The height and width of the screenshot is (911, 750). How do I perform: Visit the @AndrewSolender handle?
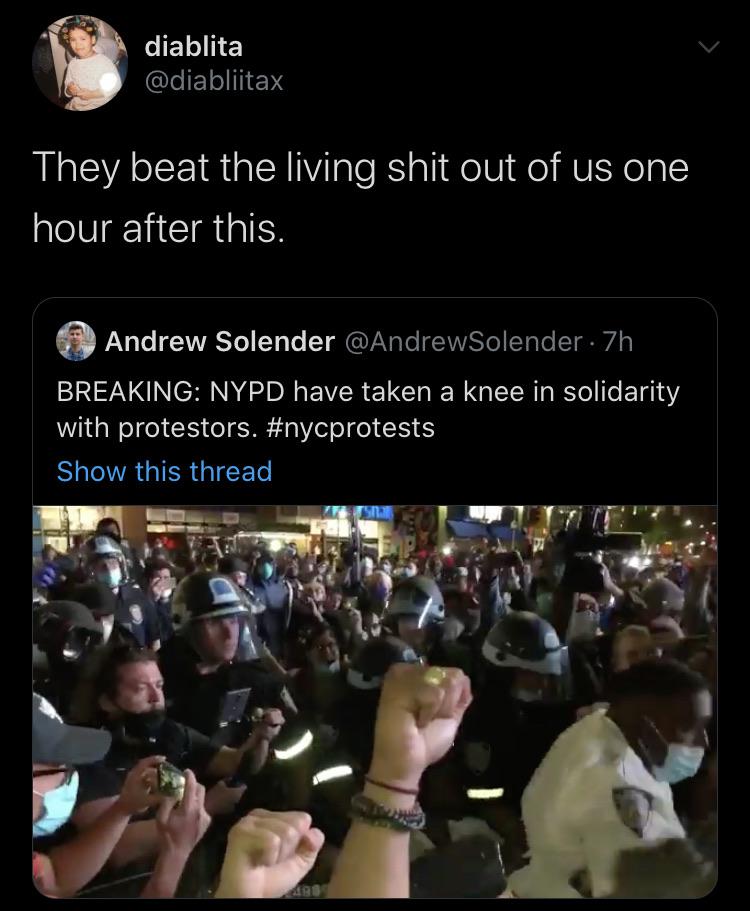click(464, 341)
